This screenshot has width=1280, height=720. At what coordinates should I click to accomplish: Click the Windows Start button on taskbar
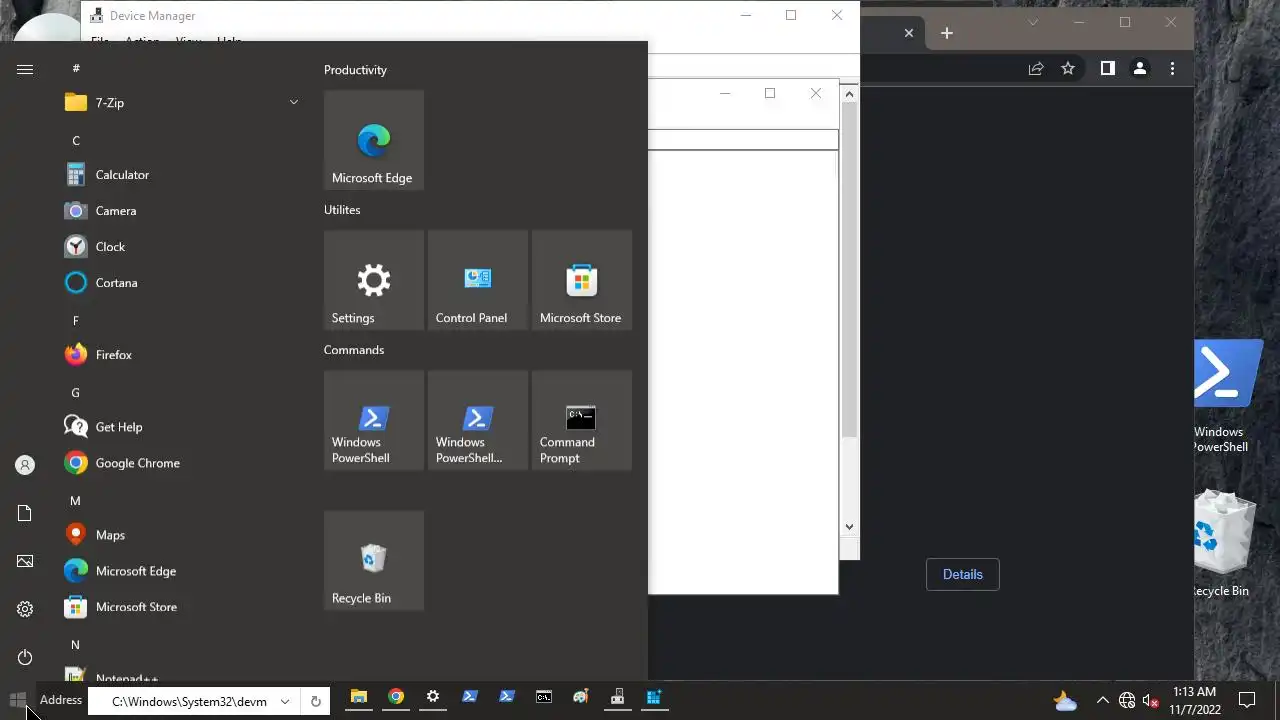[x=17, y=699]
